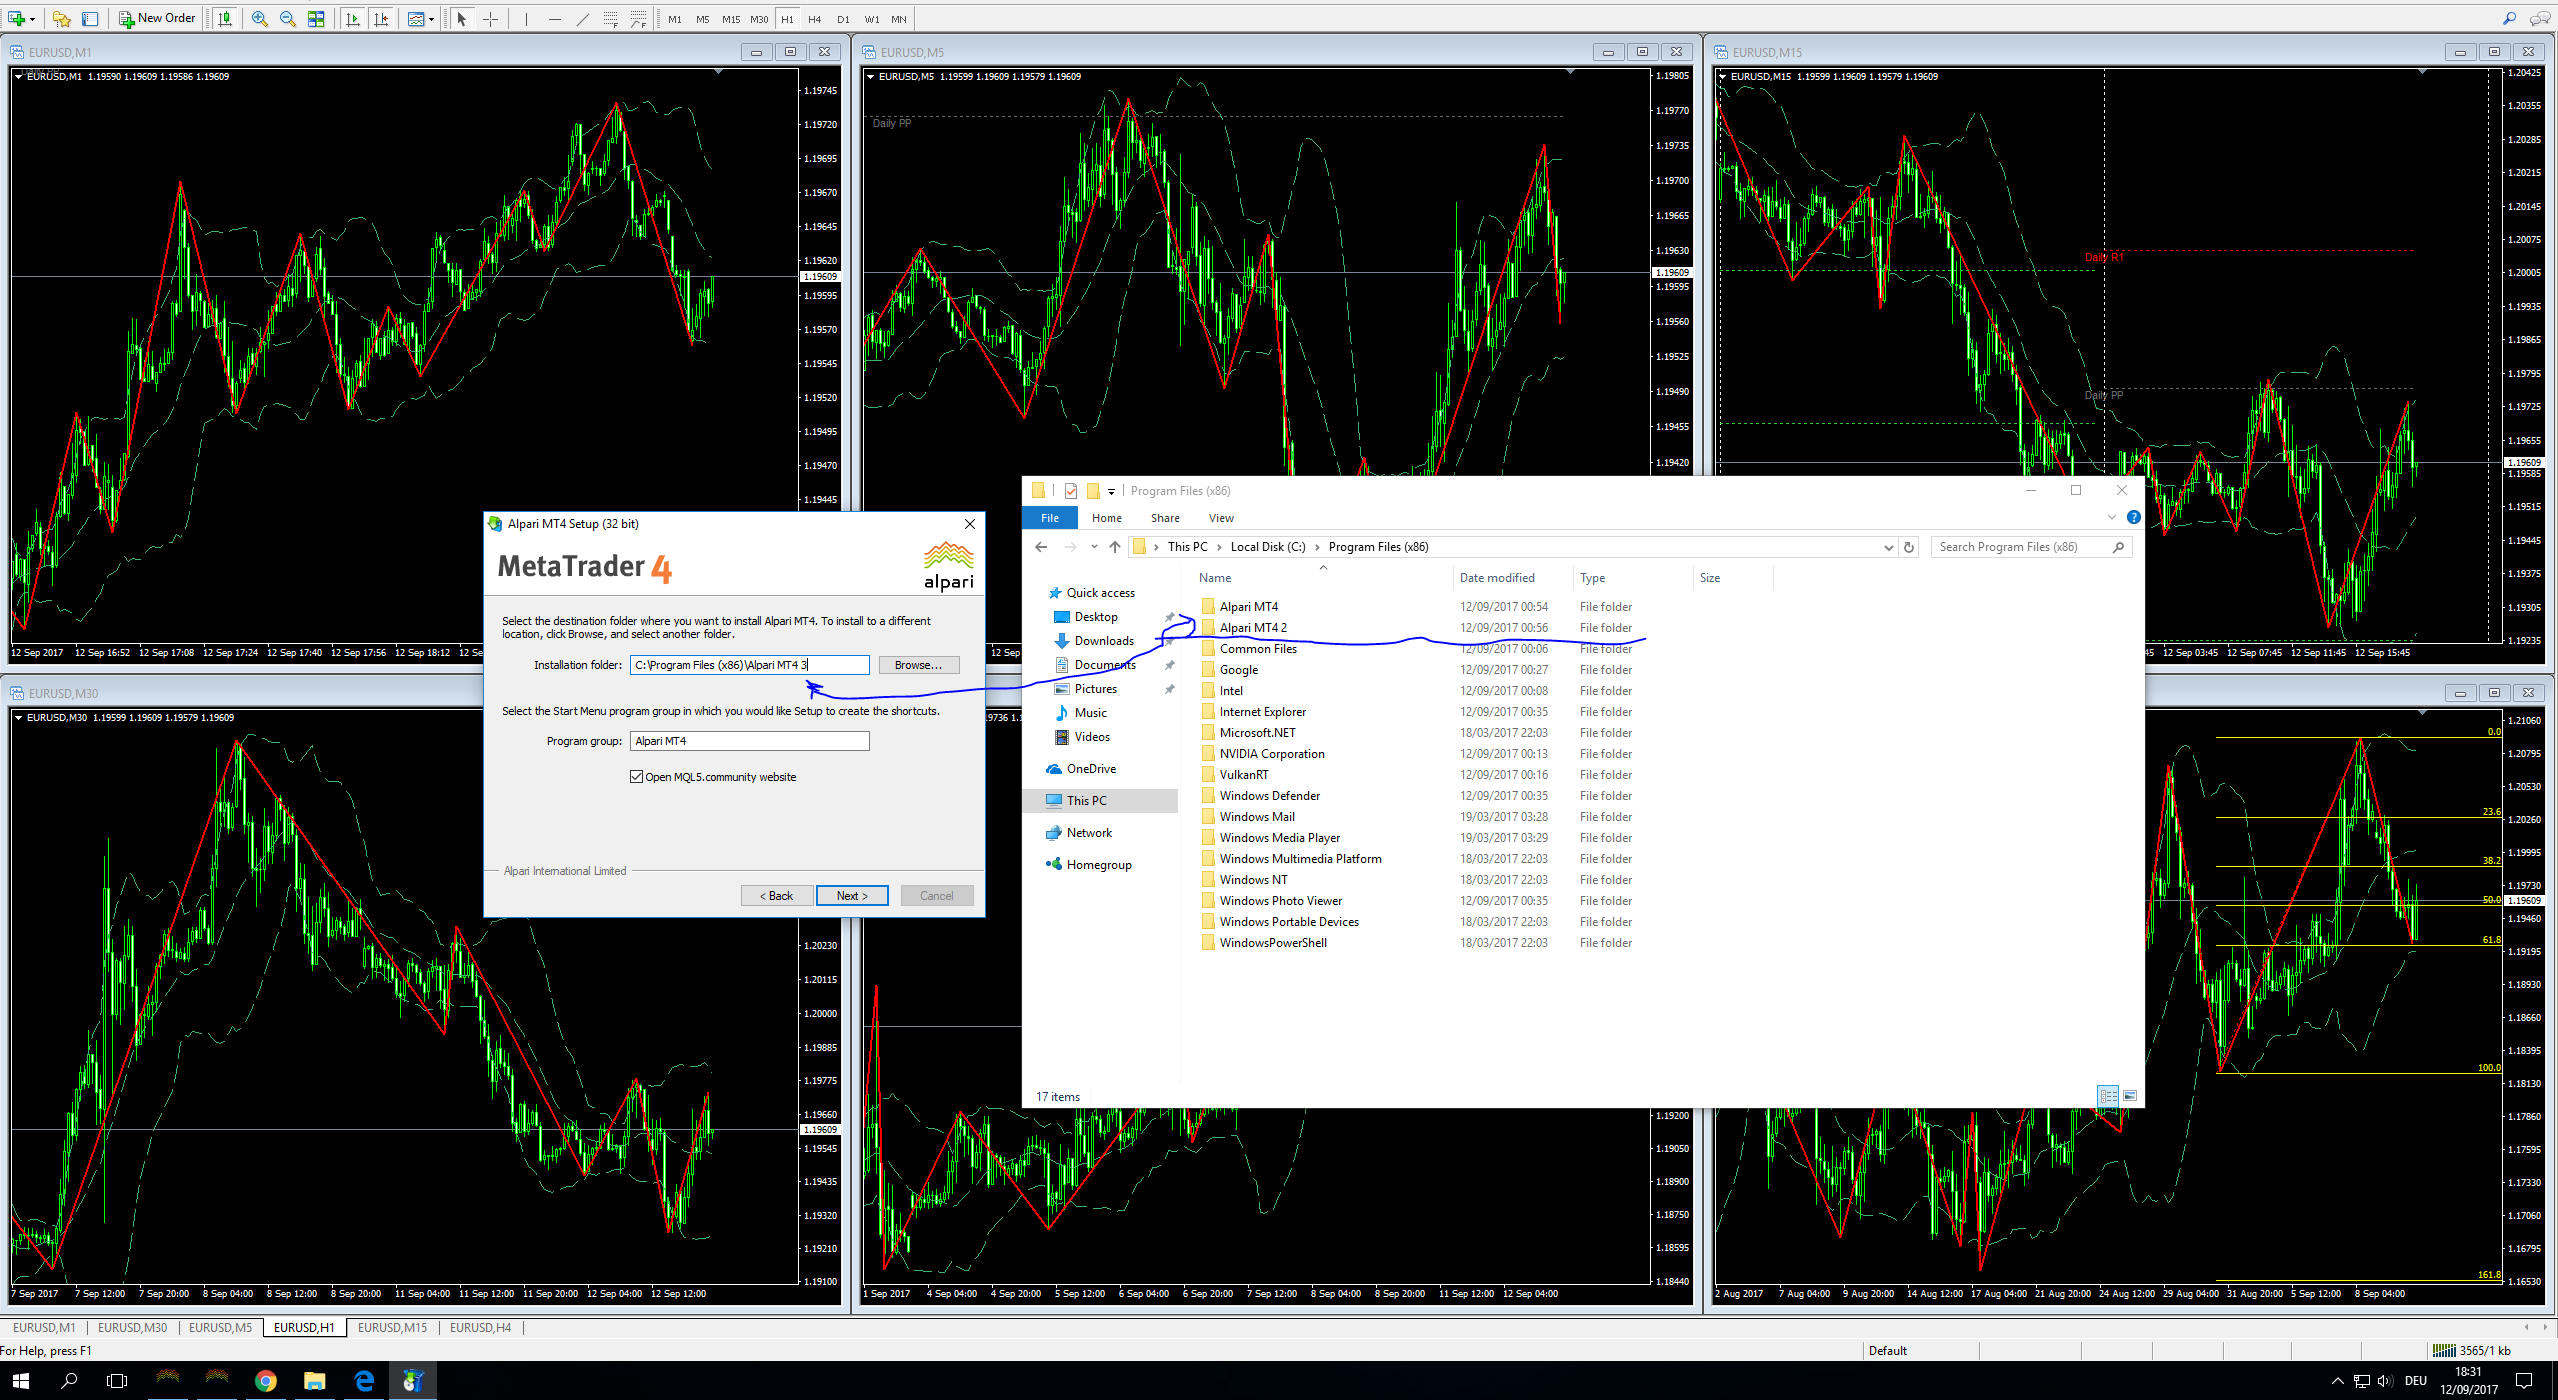Open Share ribbon tab in Explorer
This screenshot has width=2558, height=1400.
1165,518
